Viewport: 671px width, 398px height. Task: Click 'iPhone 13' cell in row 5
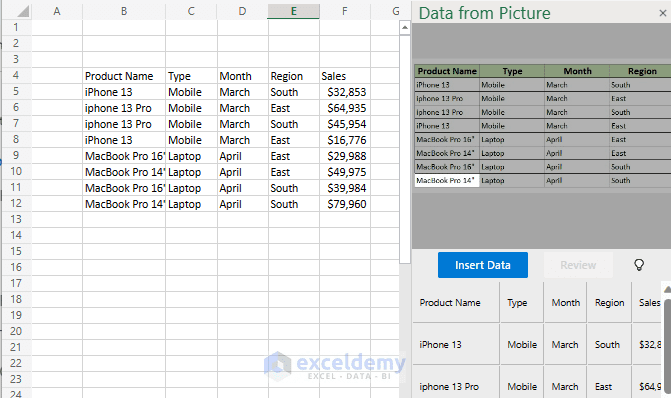coord(124,92)
